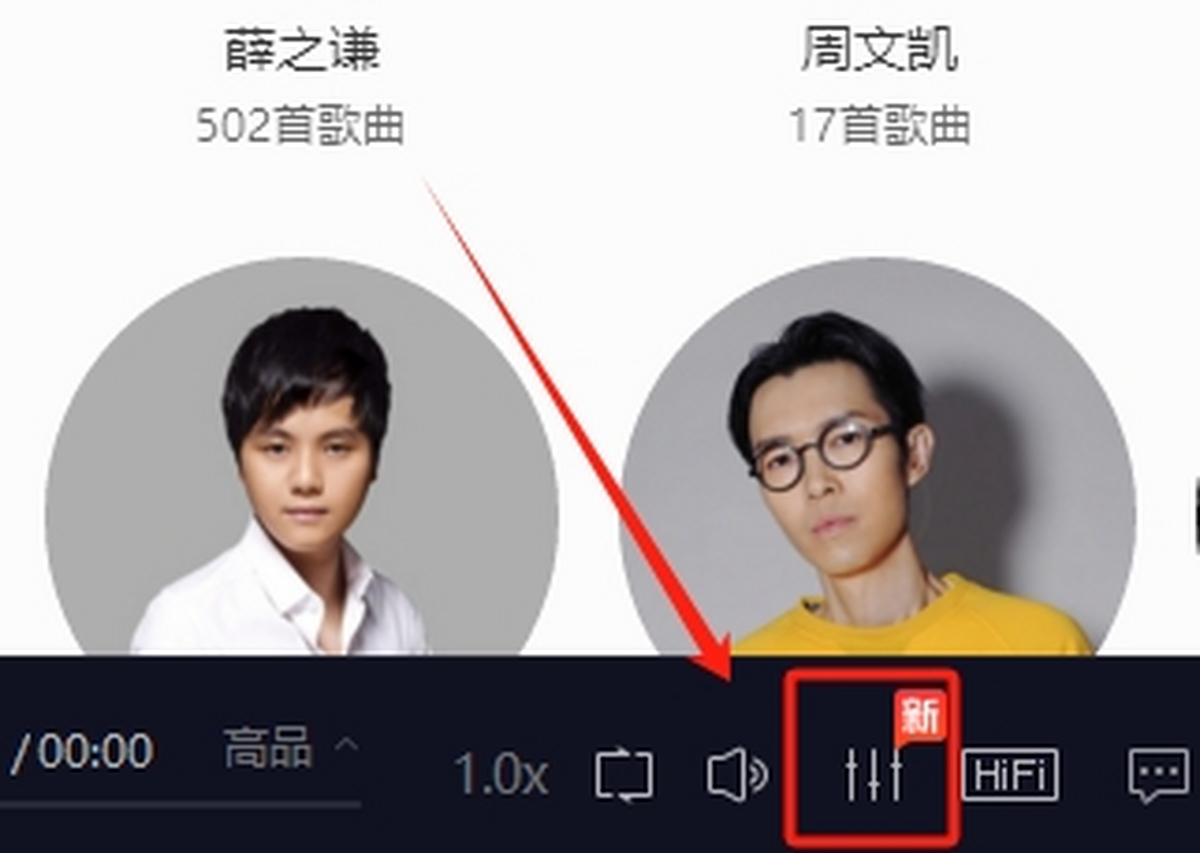Open the 1.0x playback speed selector
The image size is (1200, 853).
501,775
